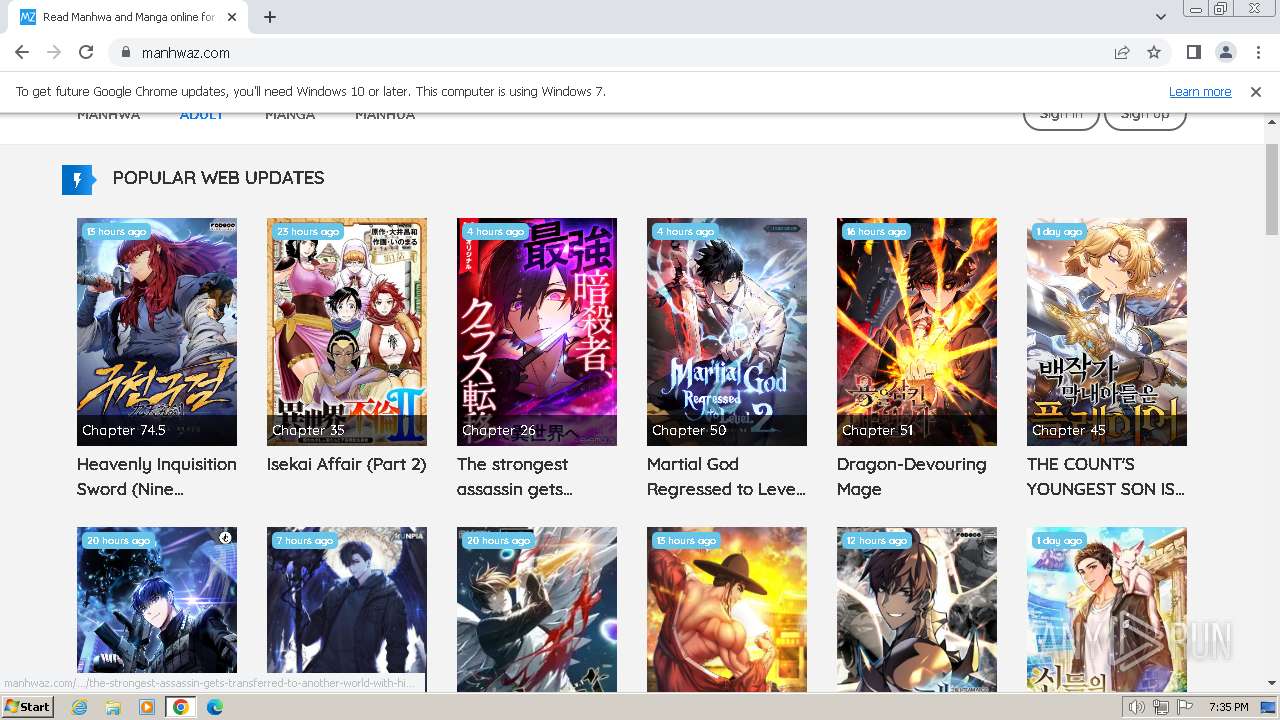1280x720 pixels.
Task: Open second-row cover tagged 7 hours ago
Action: 347,610
